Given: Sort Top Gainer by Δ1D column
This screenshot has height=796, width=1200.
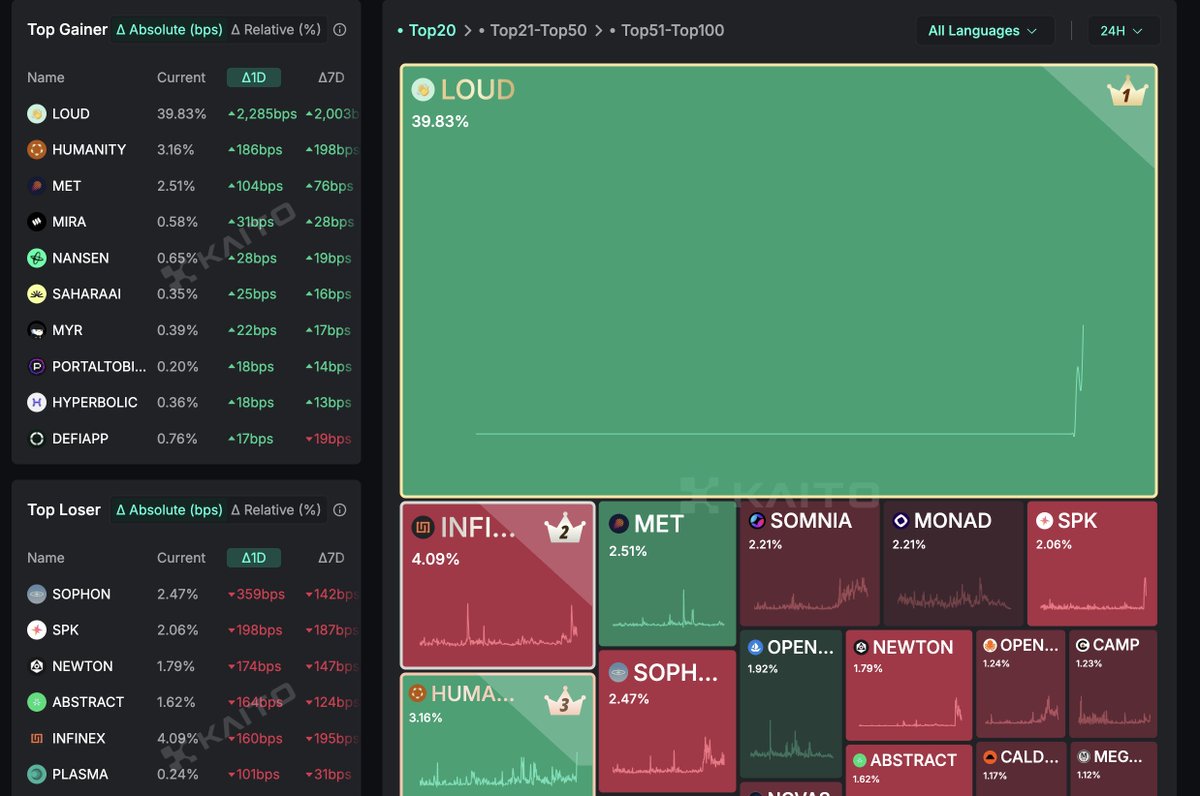Looking at the screenshot, I should 254,77.
